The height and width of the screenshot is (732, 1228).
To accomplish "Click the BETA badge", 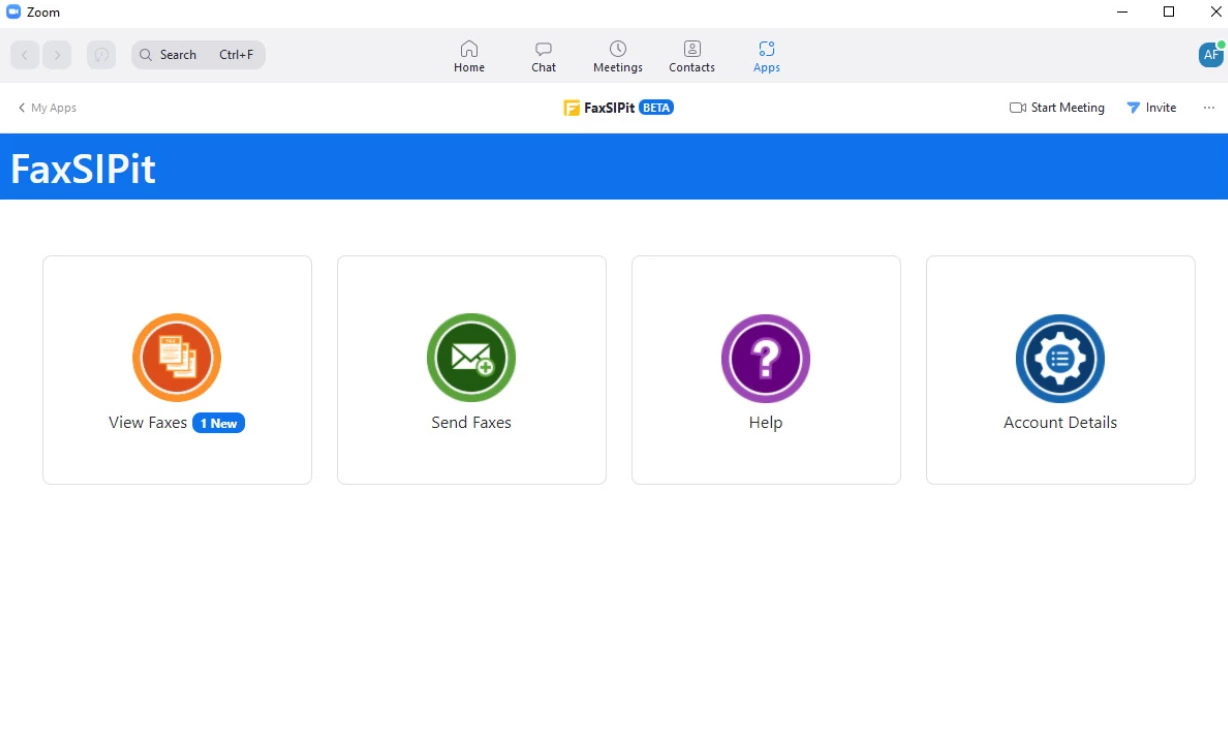I will pos(656,108).
